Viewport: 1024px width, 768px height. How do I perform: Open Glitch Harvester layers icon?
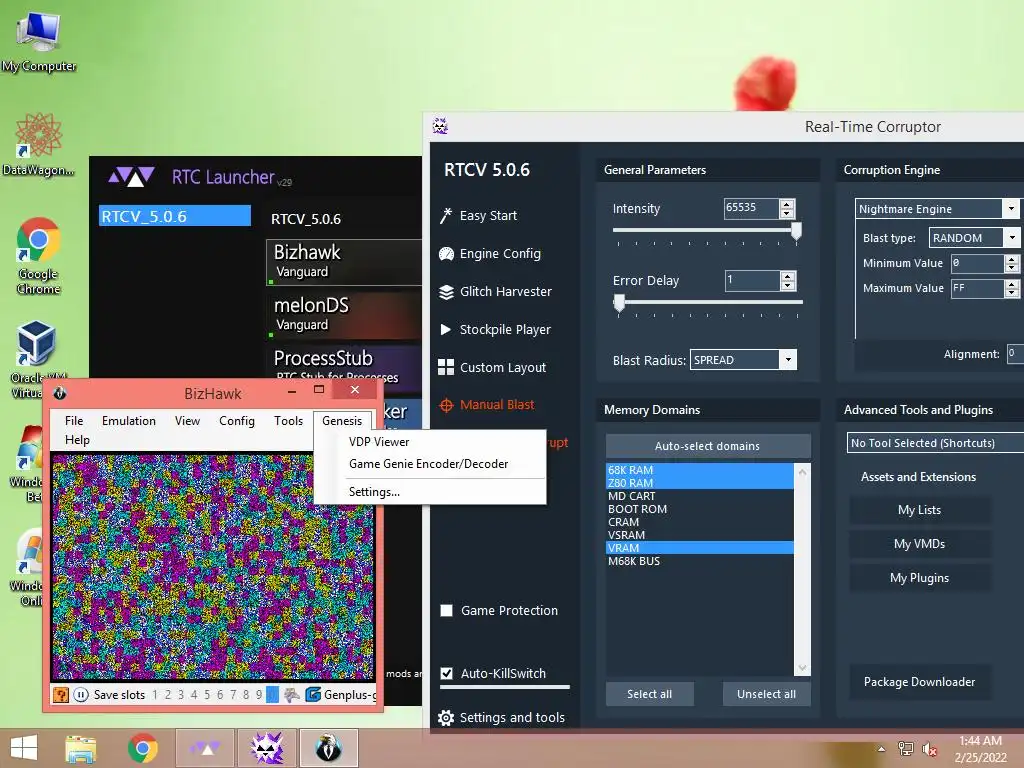click(x=446, y=292)
